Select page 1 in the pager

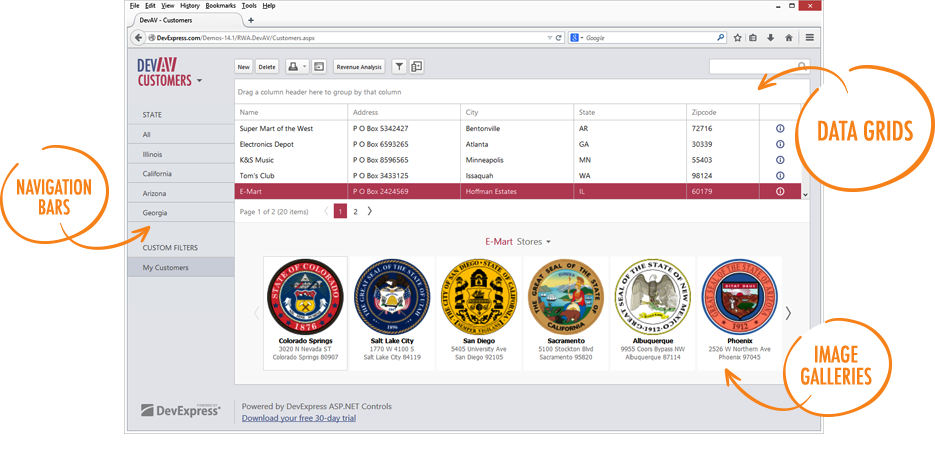click(340, 211)
